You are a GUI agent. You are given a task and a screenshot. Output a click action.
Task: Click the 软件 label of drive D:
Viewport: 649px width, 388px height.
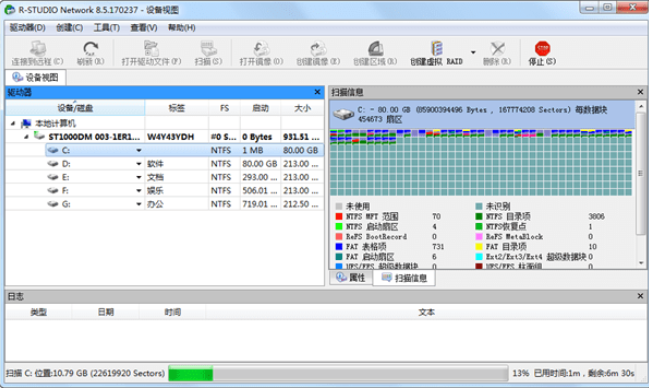tap(155, 164)
